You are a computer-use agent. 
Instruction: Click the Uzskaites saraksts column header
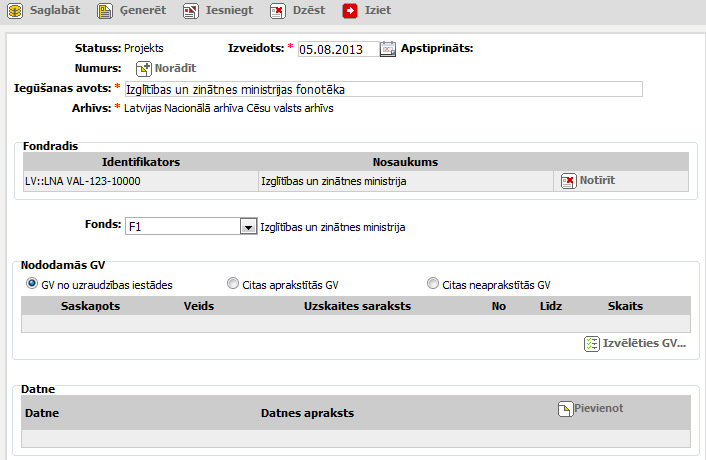pos(357,306)
